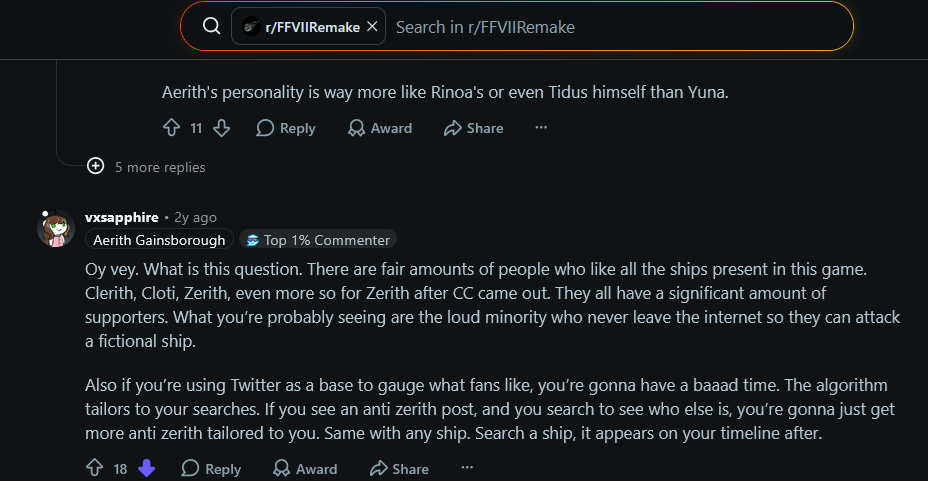
Task: Click the search magnifier icon
Action: [211, 26]
